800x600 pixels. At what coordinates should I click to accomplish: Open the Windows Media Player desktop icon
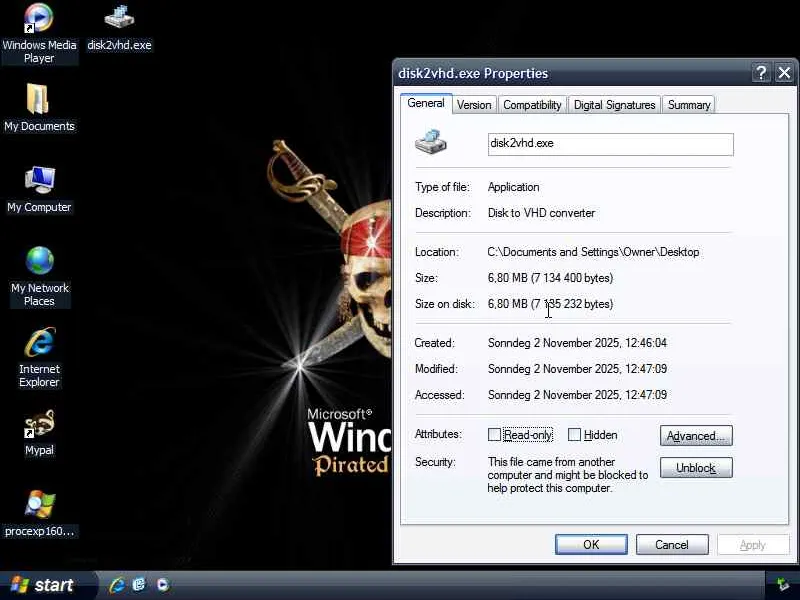click(x=39, y=32)
